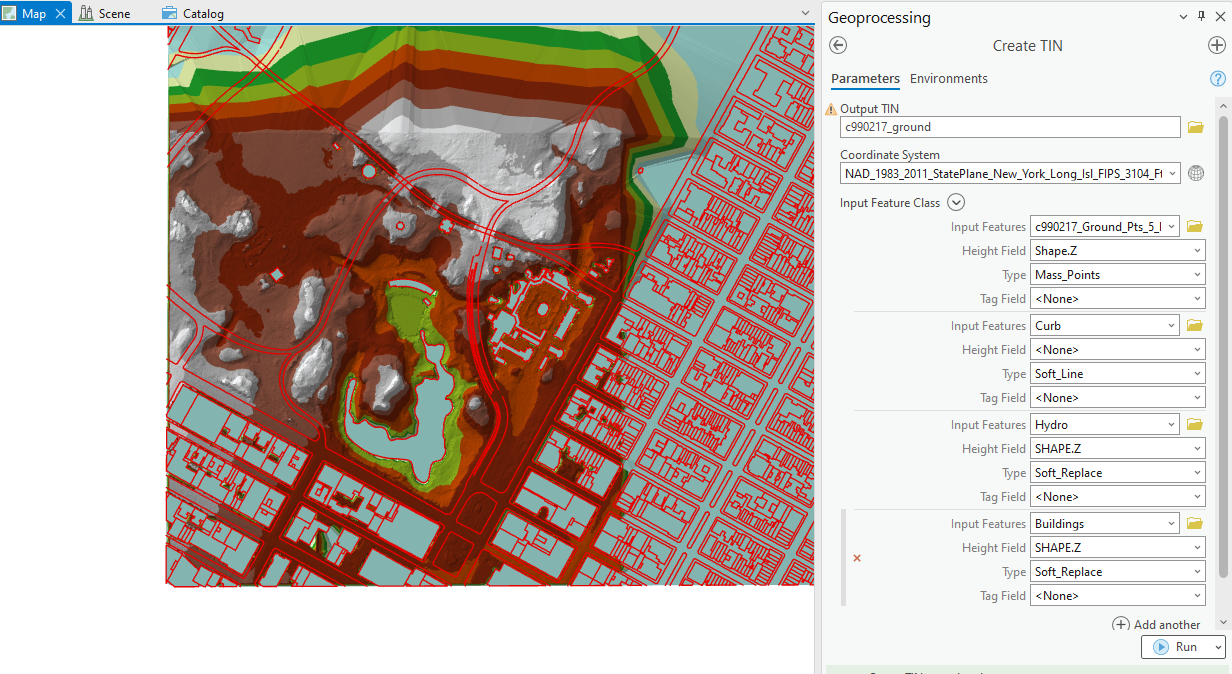Click the back arrow in Geoprocessing pane
Viewport: 1232px width, 674px height.
tap(838, 45)
